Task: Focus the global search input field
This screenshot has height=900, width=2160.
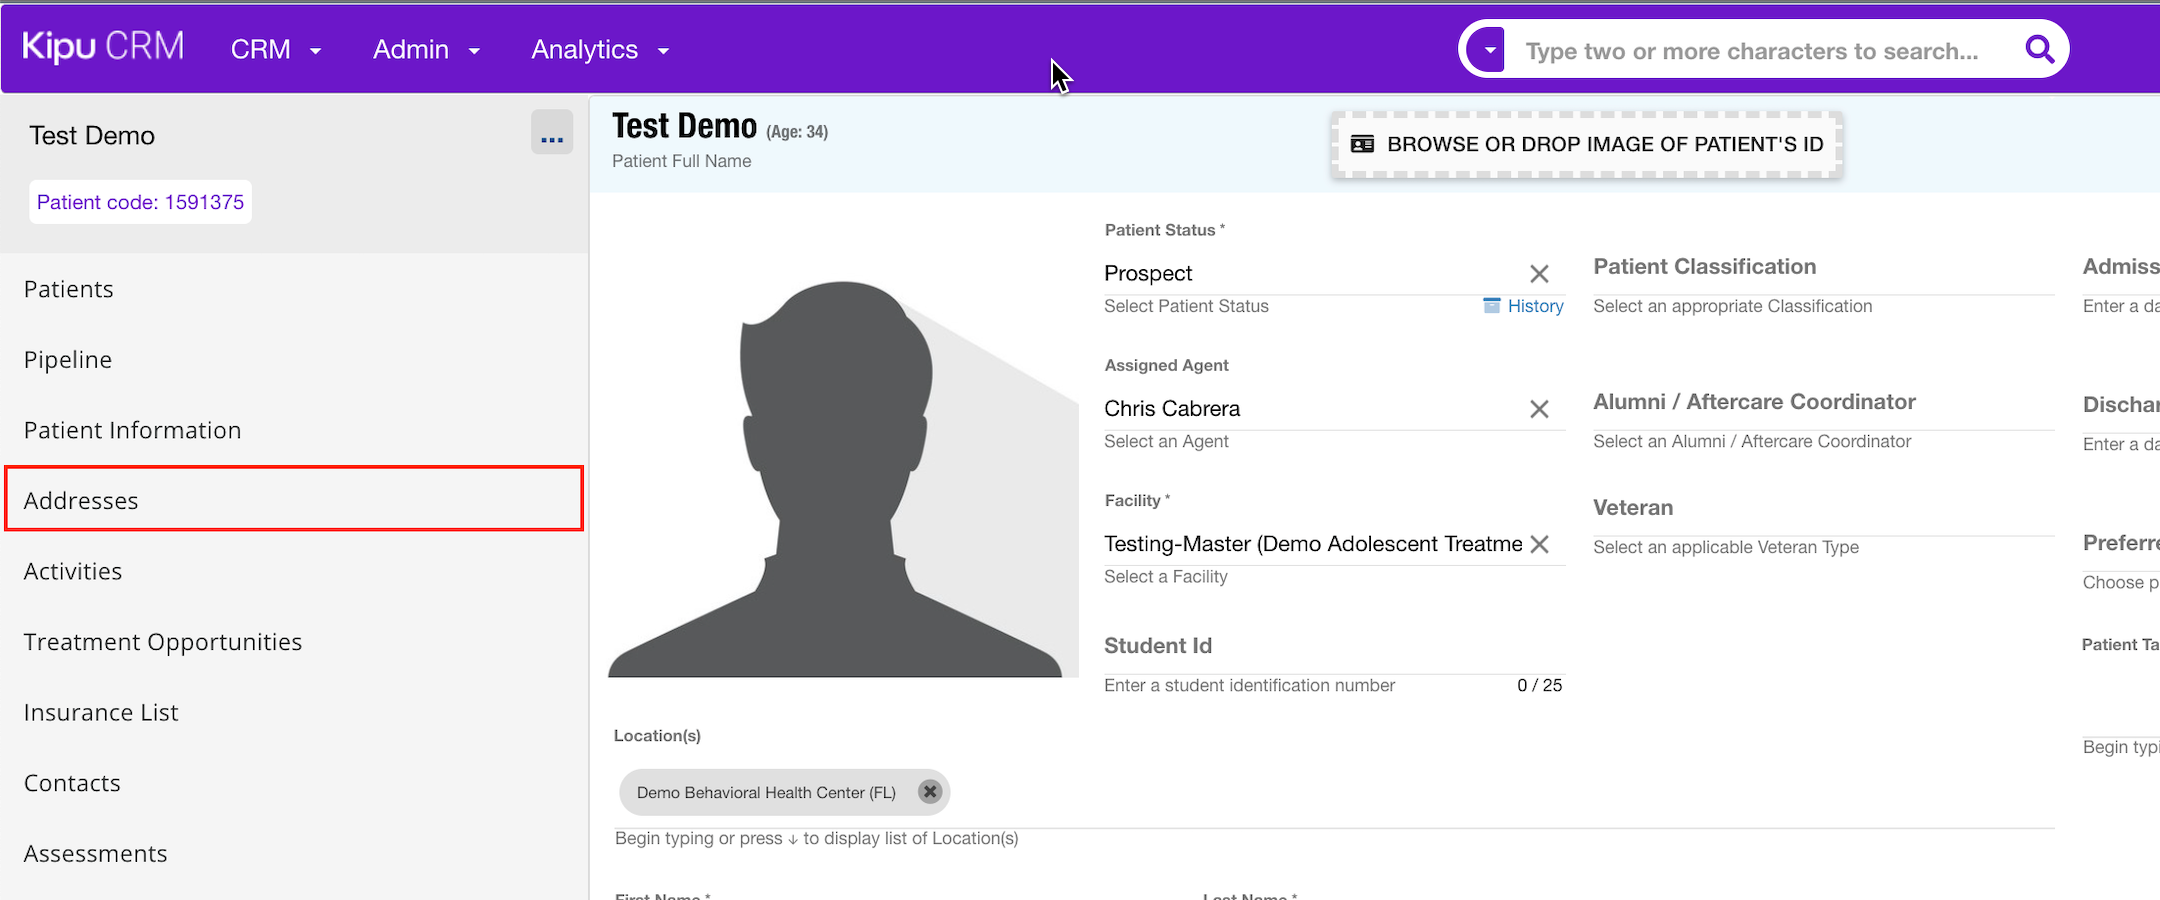Action: point(1752,51)
